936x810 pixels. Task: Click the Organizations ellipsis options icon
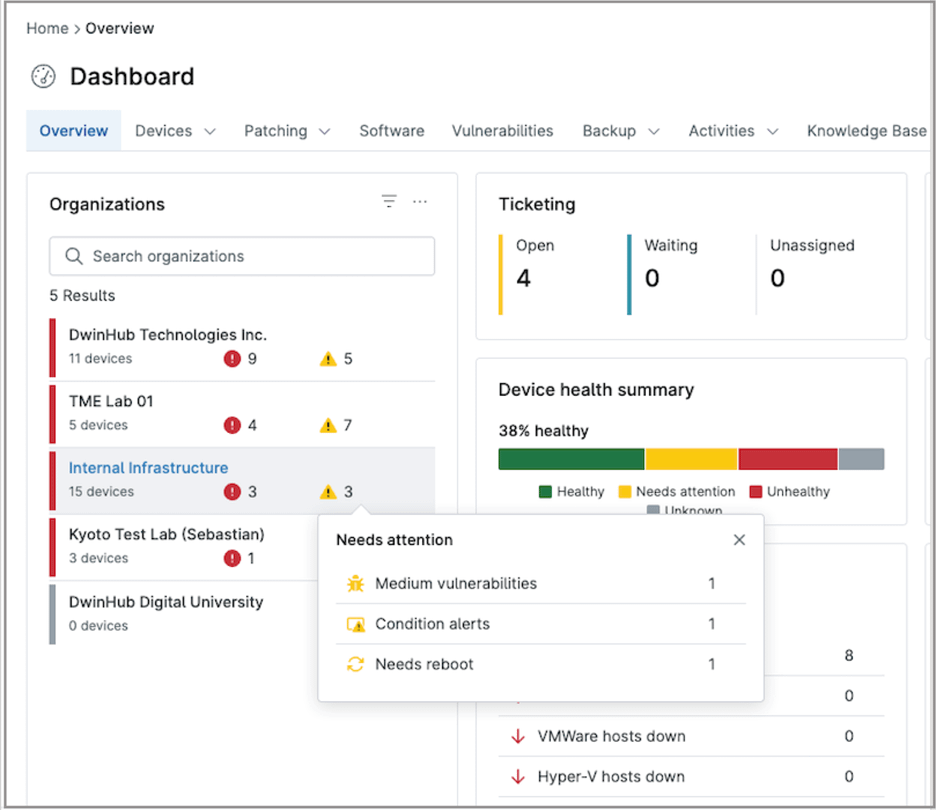(420, 201)
